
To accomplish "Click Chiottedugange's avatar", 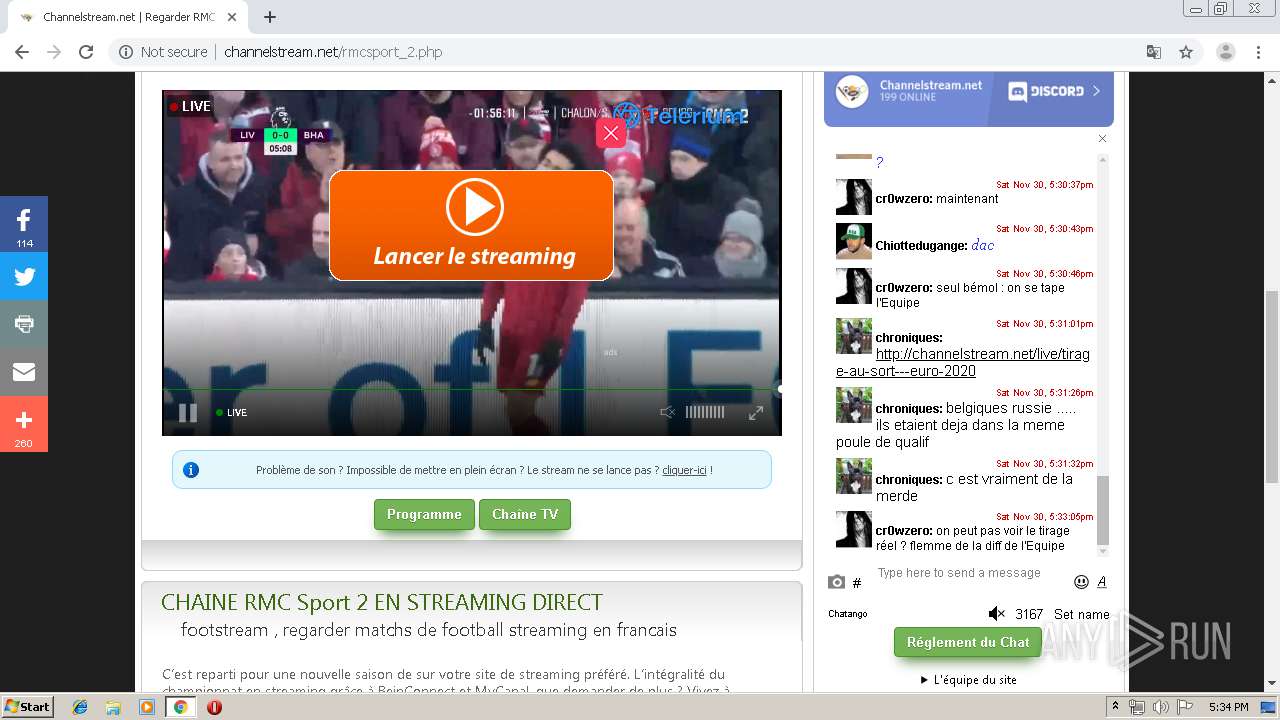I will click(854, 241).
